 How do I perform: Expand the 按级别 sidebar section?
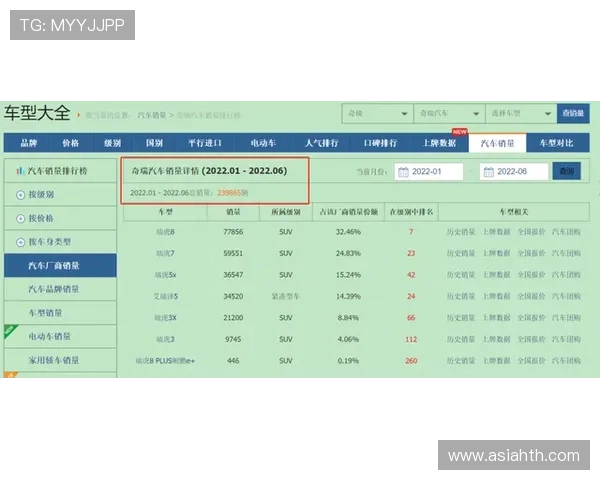tap(60, 194)
